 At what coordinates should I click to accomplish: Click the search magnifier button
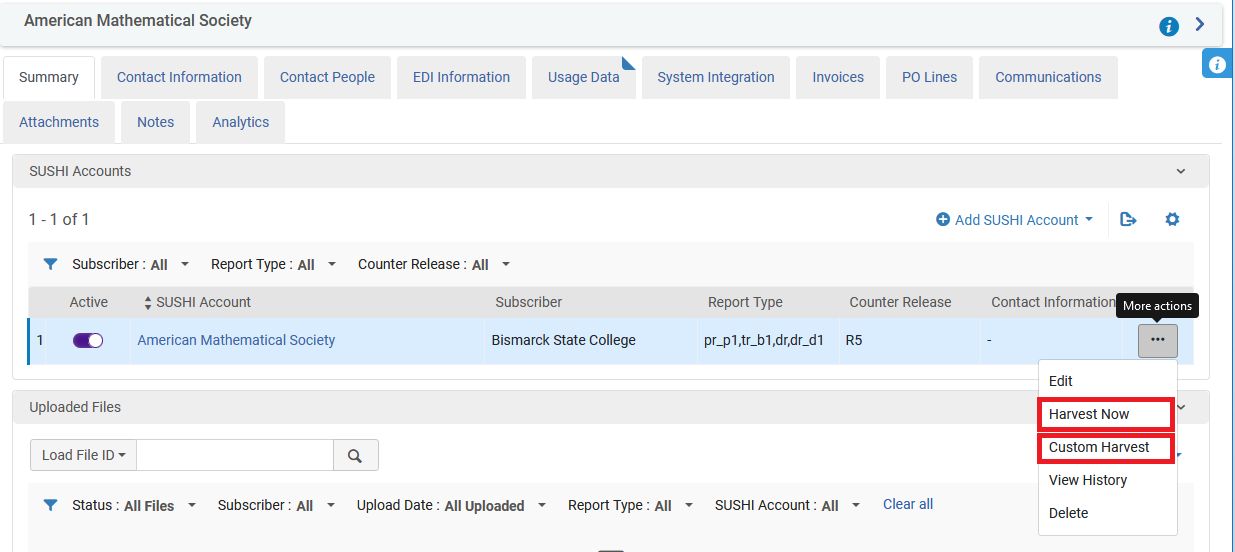point(355,455)
